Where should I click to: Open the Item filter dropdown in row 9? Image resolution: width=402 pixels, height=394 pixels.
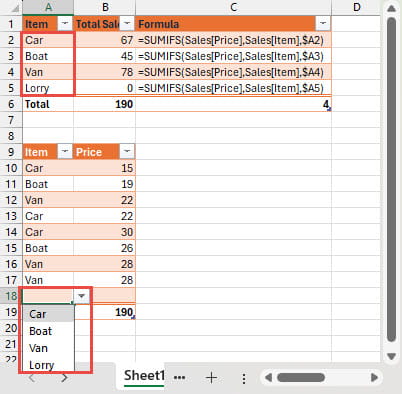click(x=65, y=152)
